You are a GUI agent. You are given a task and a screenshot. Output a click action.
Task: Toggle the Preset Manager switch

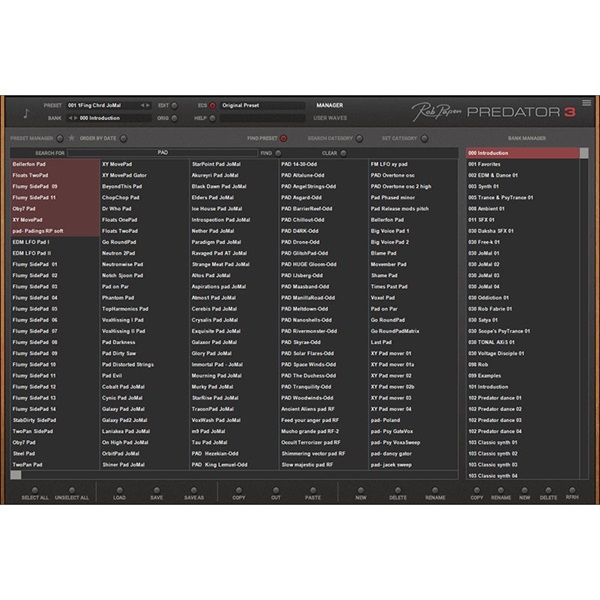(60, 138)
